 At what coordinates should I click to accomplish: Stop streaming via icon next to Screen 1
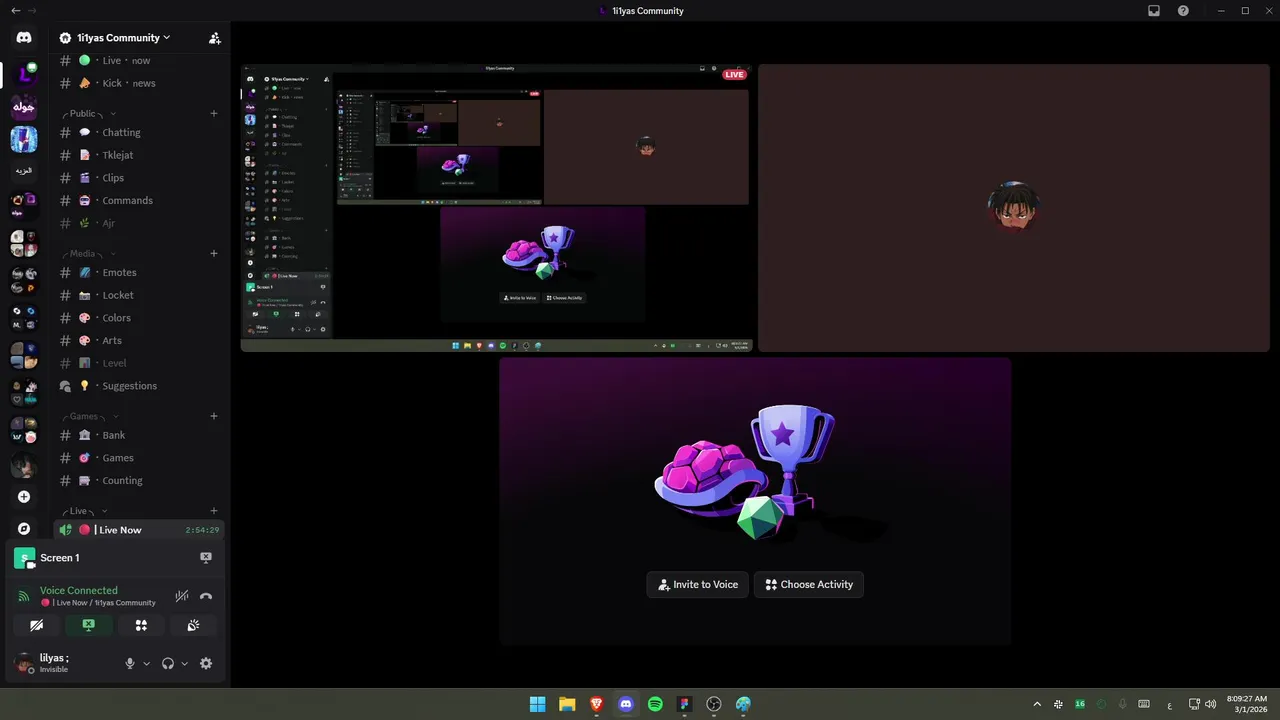(206, 558)
